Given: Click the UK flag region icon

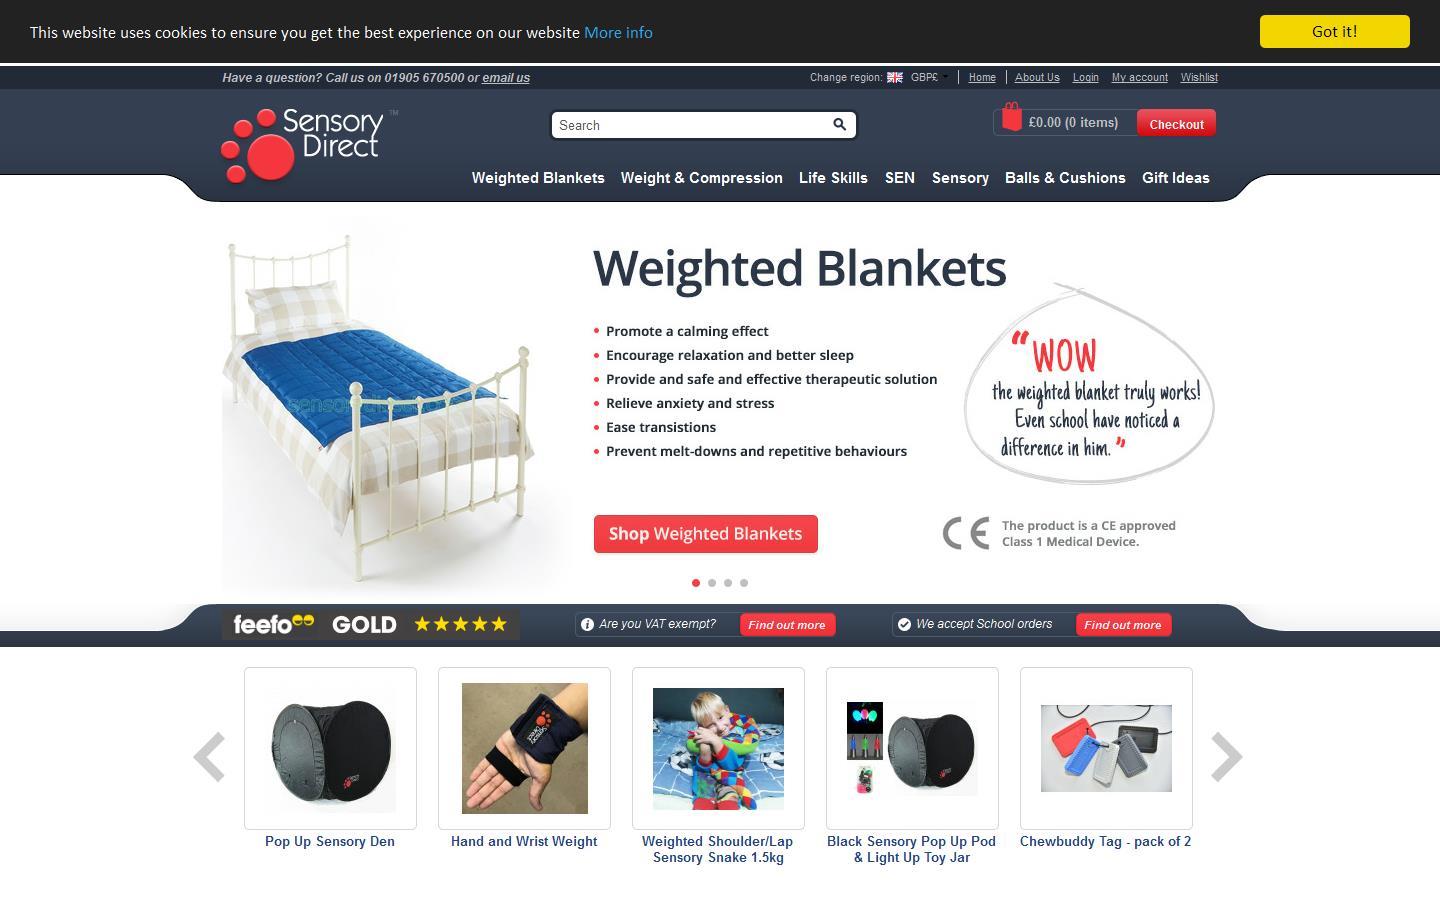Looking at the screenshot, I should [x=895, y=77].
